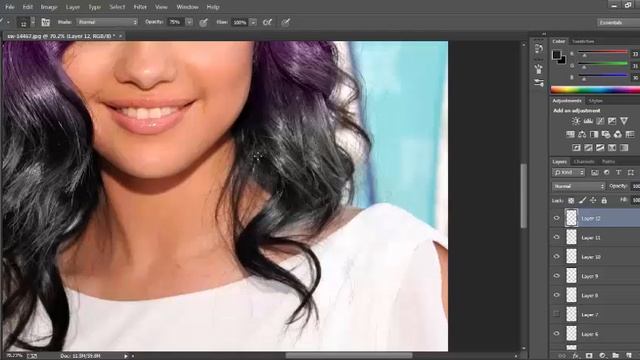Add a Color Lookup adjustment

click(630, 134)
